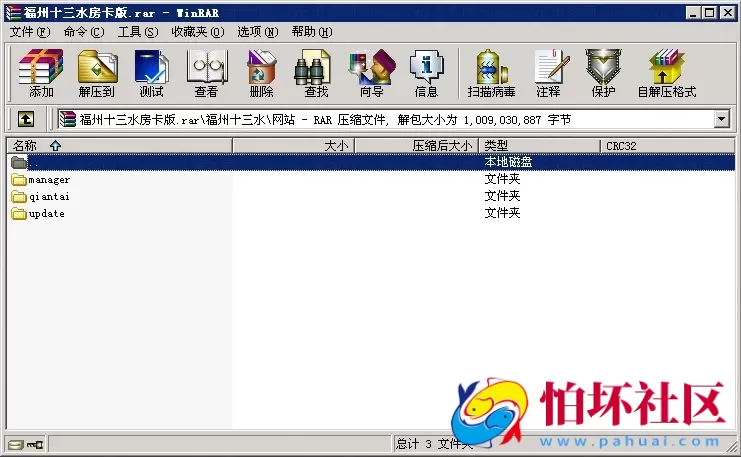Click WinRAR title bar application icon
The height and width of the screenshot is (457, 741).
tap(13, 13)
